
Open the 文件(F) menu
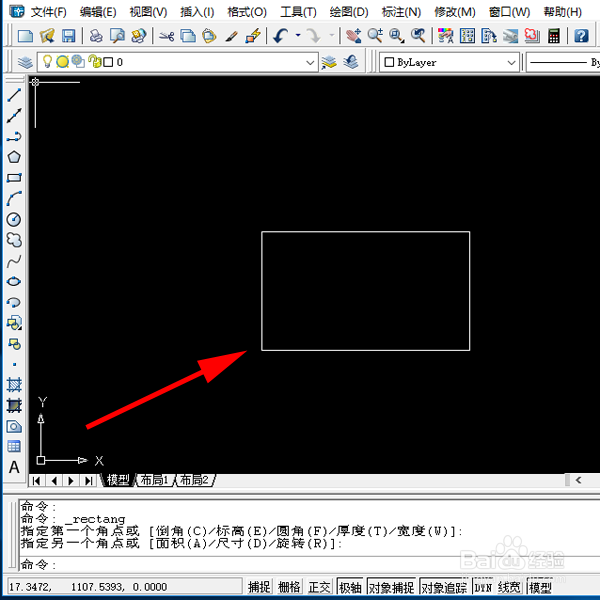point(48,12)
